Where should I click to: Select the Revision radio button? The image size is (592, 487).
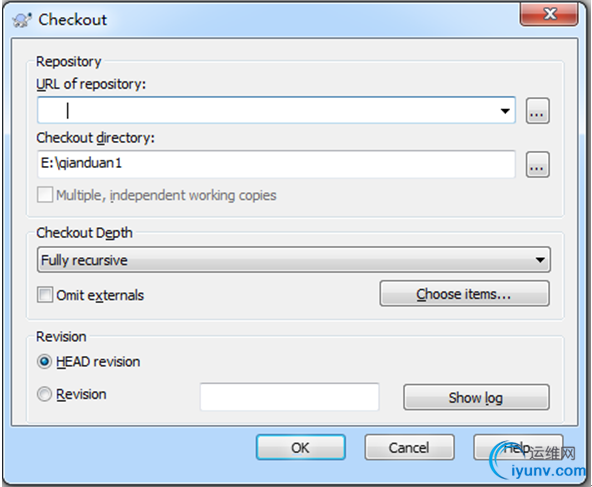[x=45, y=394]
